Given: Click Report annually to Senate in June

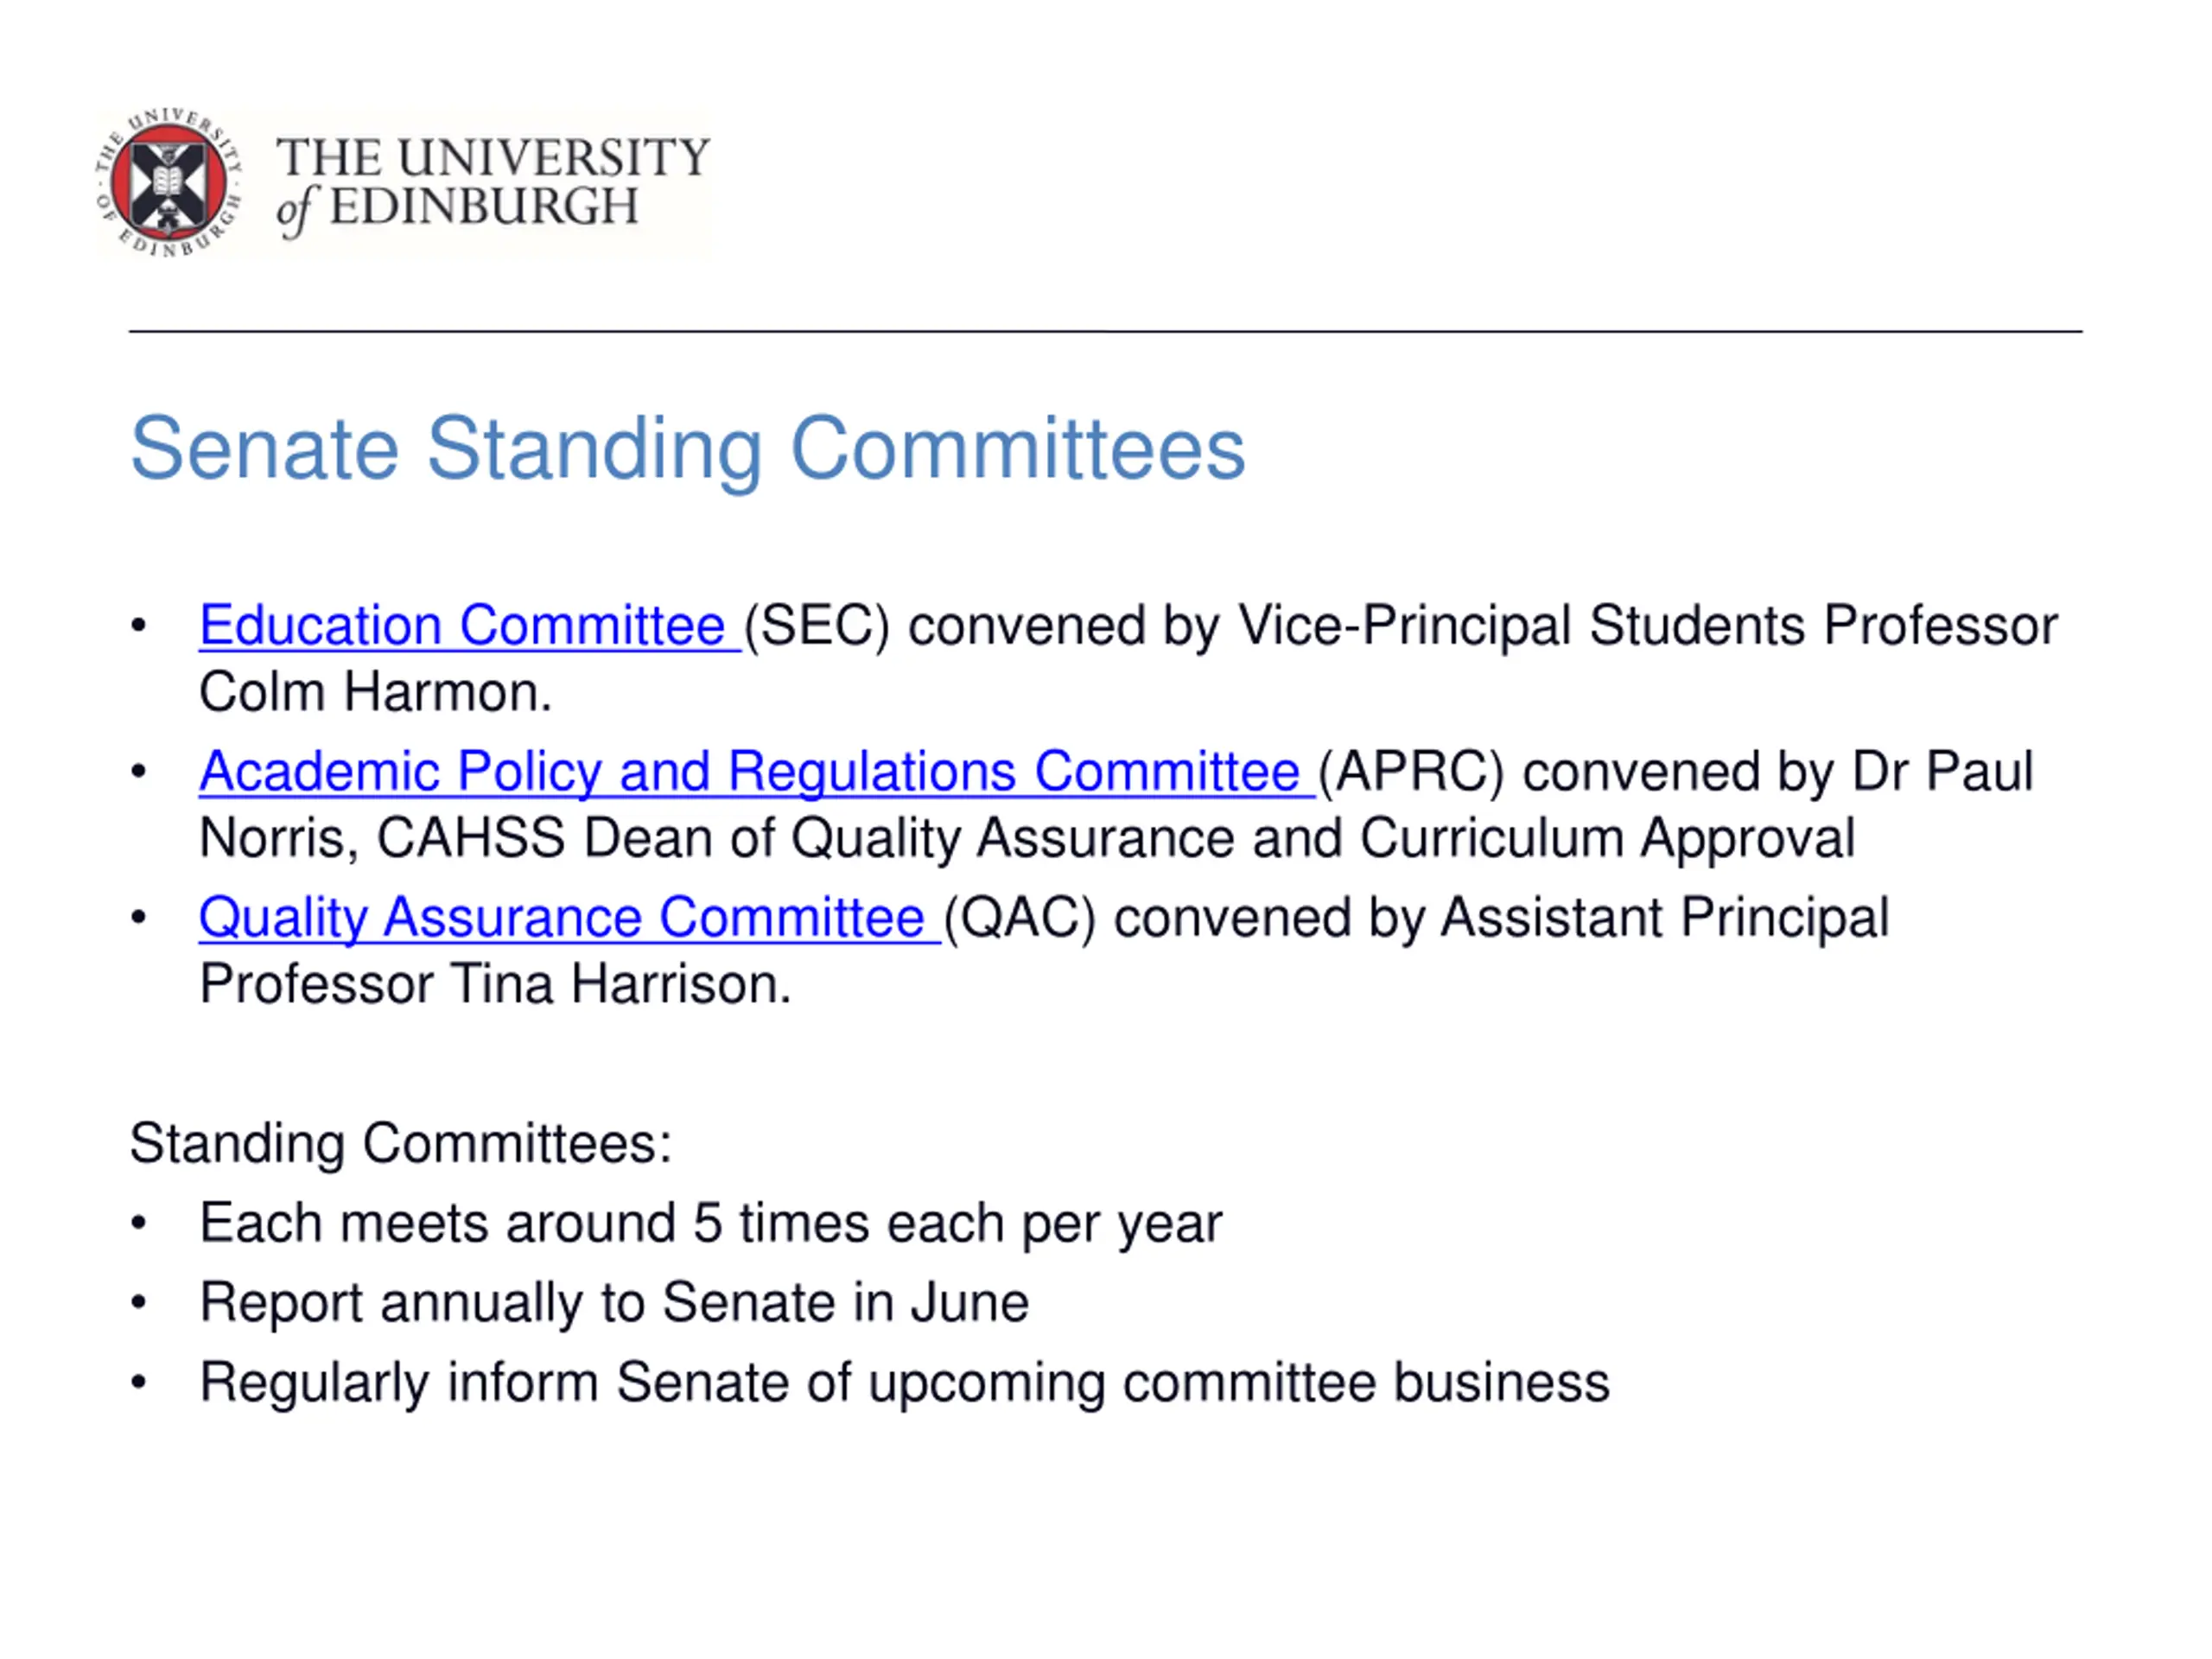Looking at the screenshot, I should (x=614, y=1303).
